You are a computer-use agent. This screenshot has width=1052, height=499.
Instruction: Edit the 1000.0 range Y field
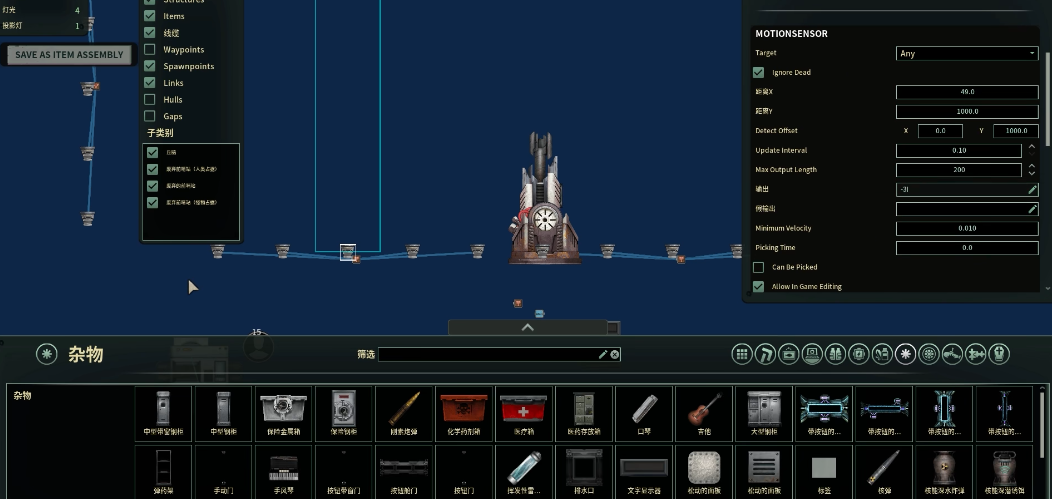(967, 111)
